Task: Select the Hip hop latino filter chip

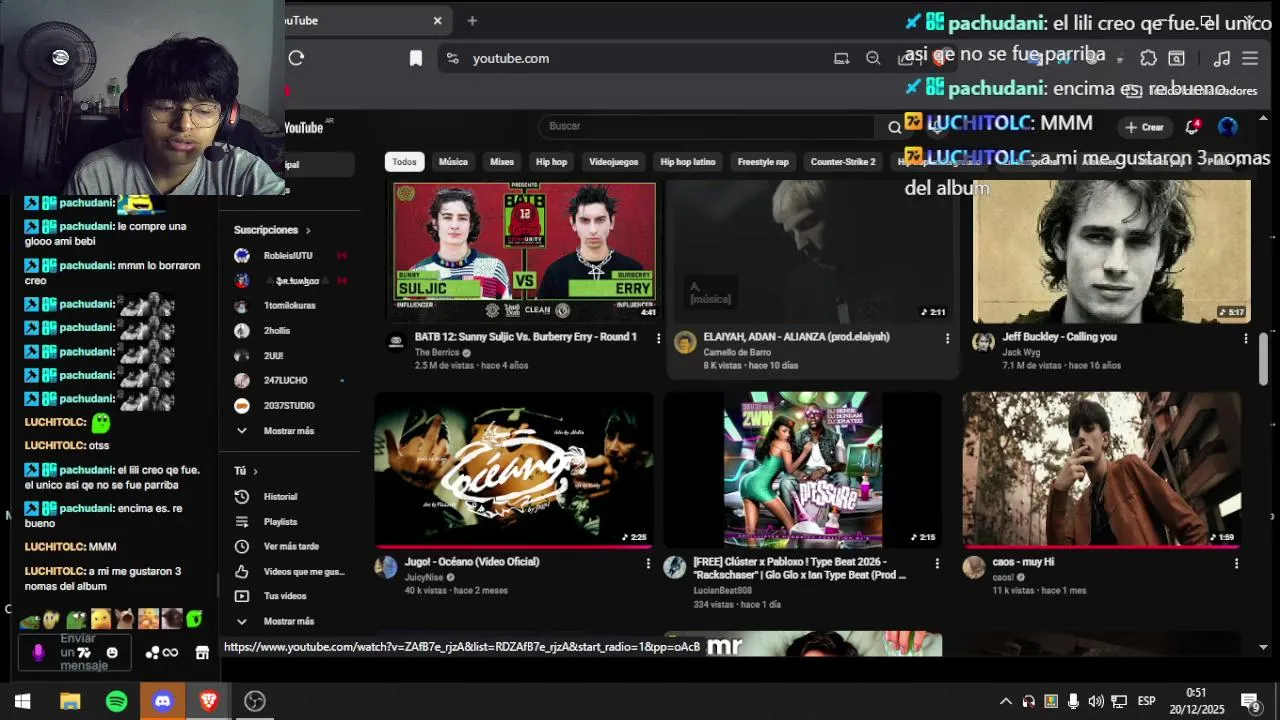Action: pyautogui.click(x=688, y=162)
